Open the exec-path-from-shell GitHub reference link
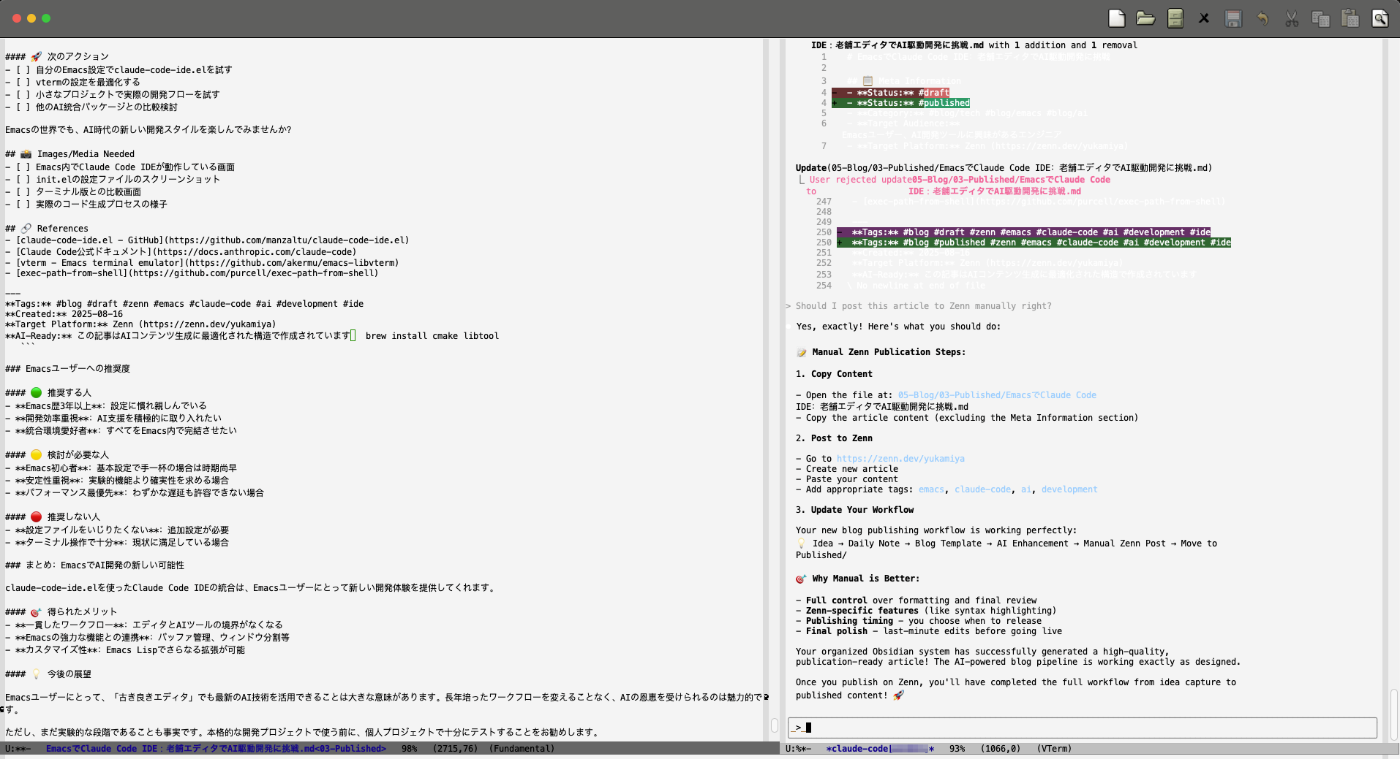 coord(197,273)
